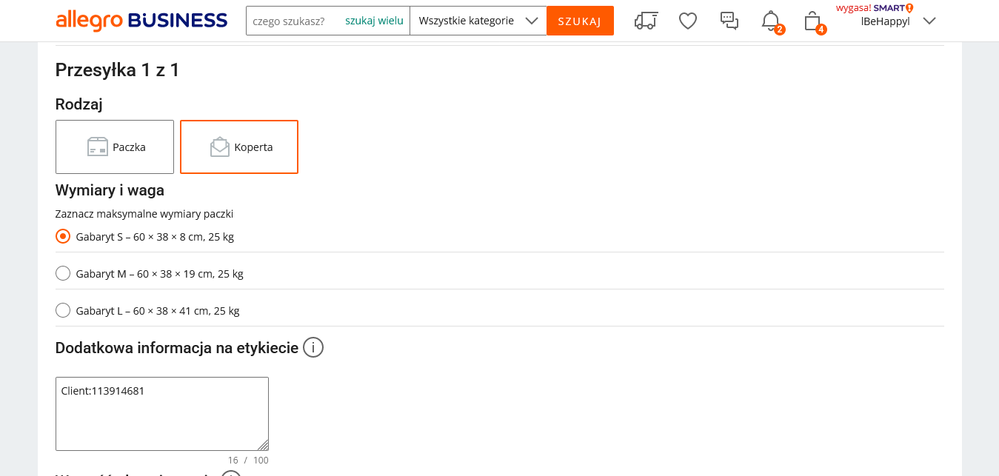Click the czego szukasz search field

pos(293,21)
